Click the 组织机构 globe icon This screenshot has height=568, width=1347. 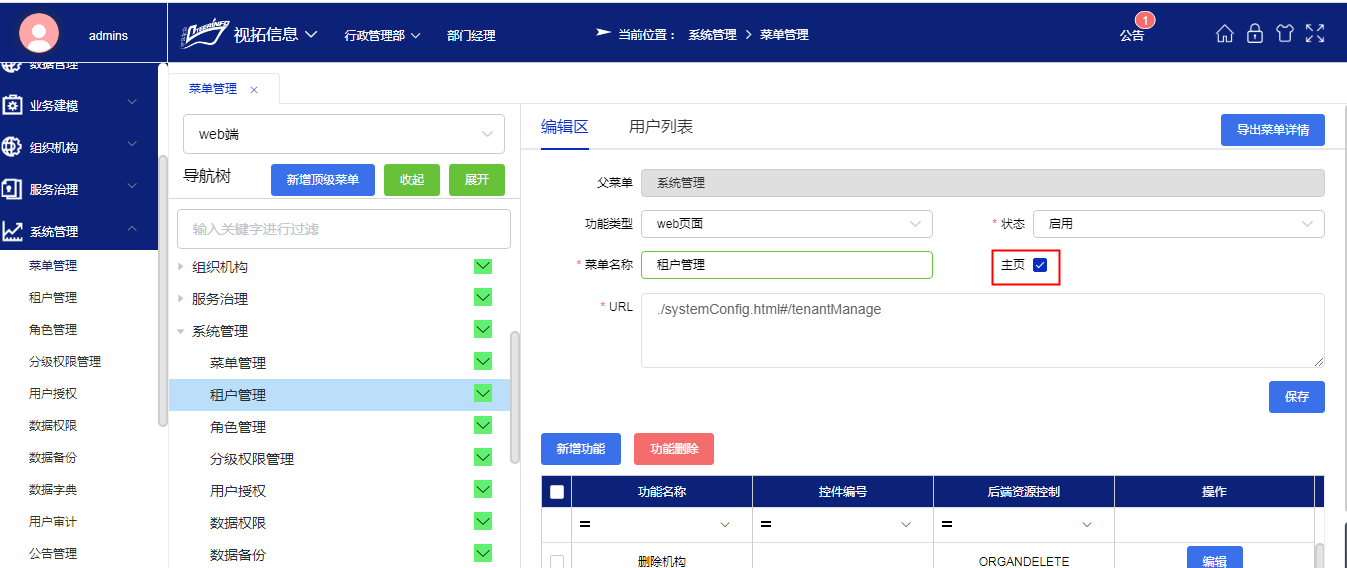click(12, 147)
